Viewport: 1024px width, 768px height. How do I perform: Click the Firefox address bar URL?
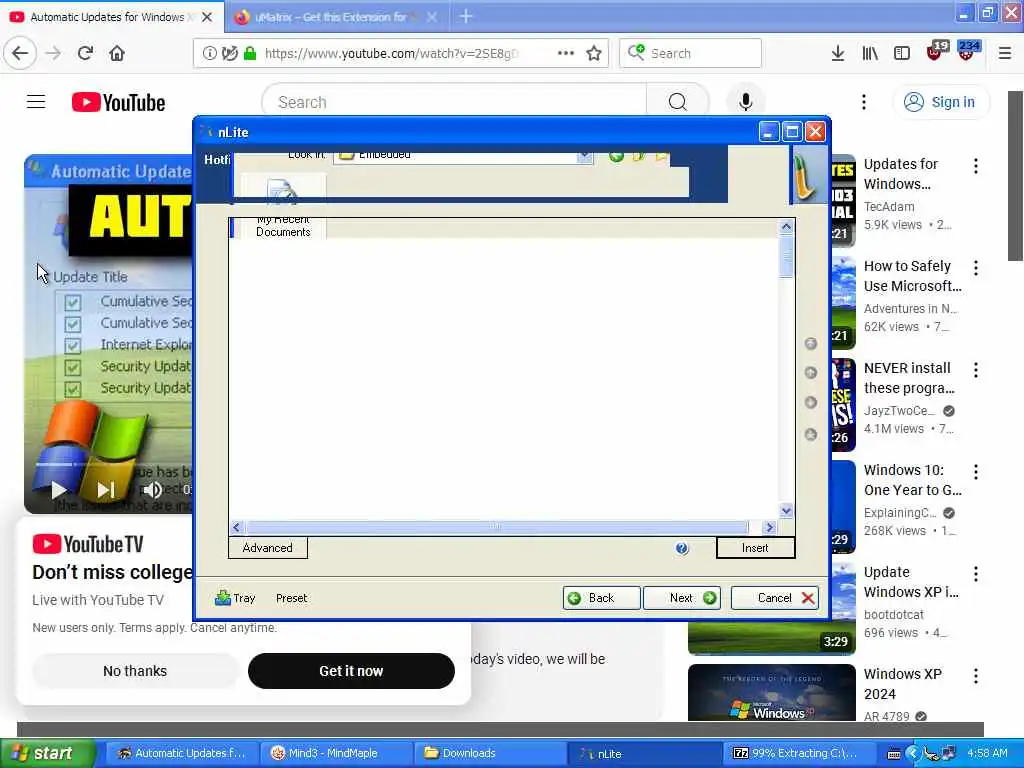point(392,53)
